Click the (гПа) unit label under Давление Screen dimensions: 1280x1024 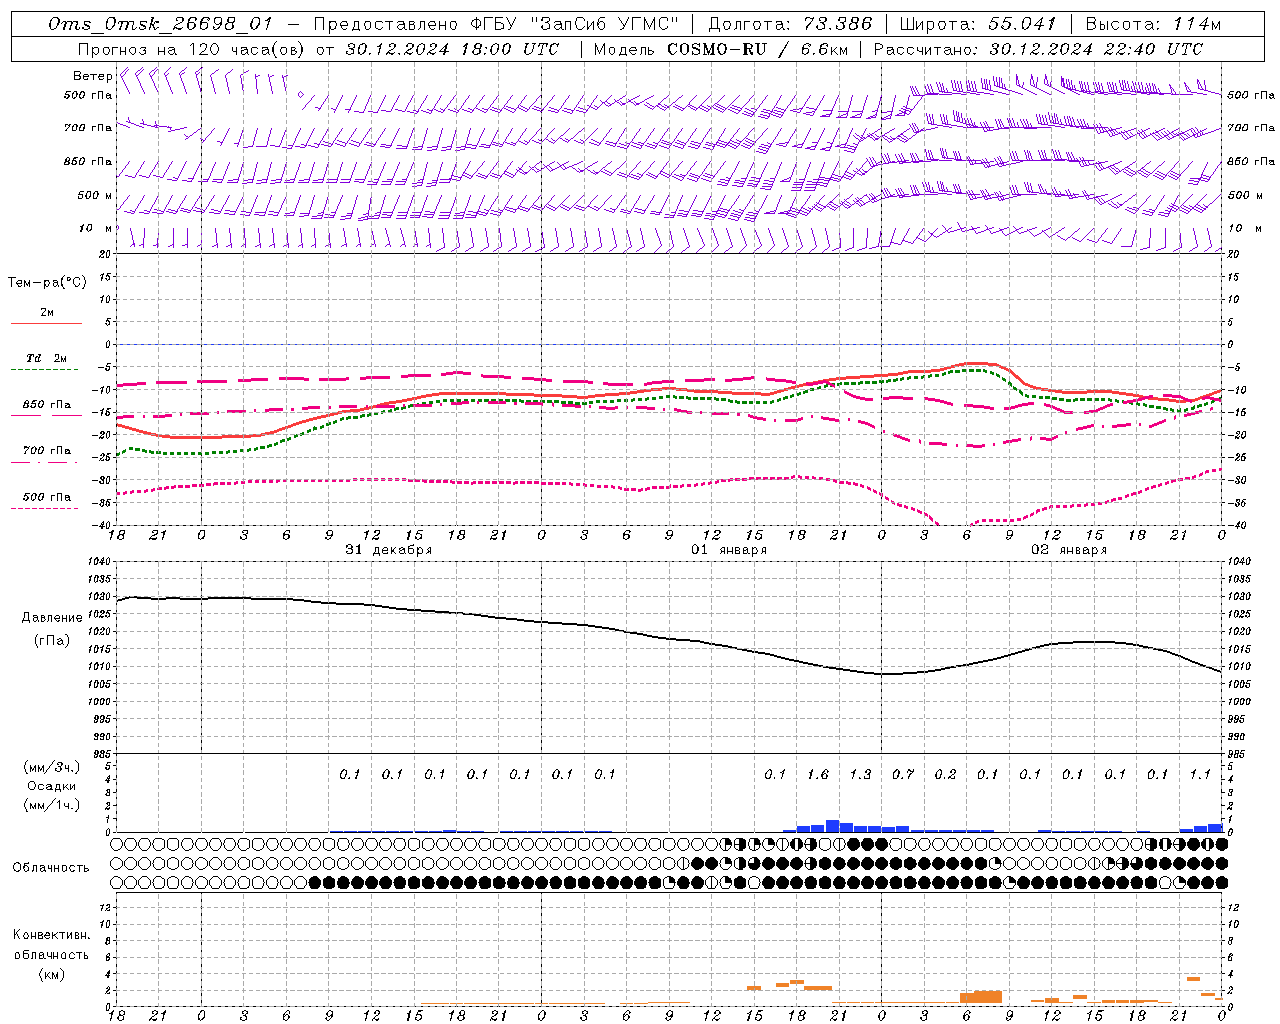pos(52,640)
